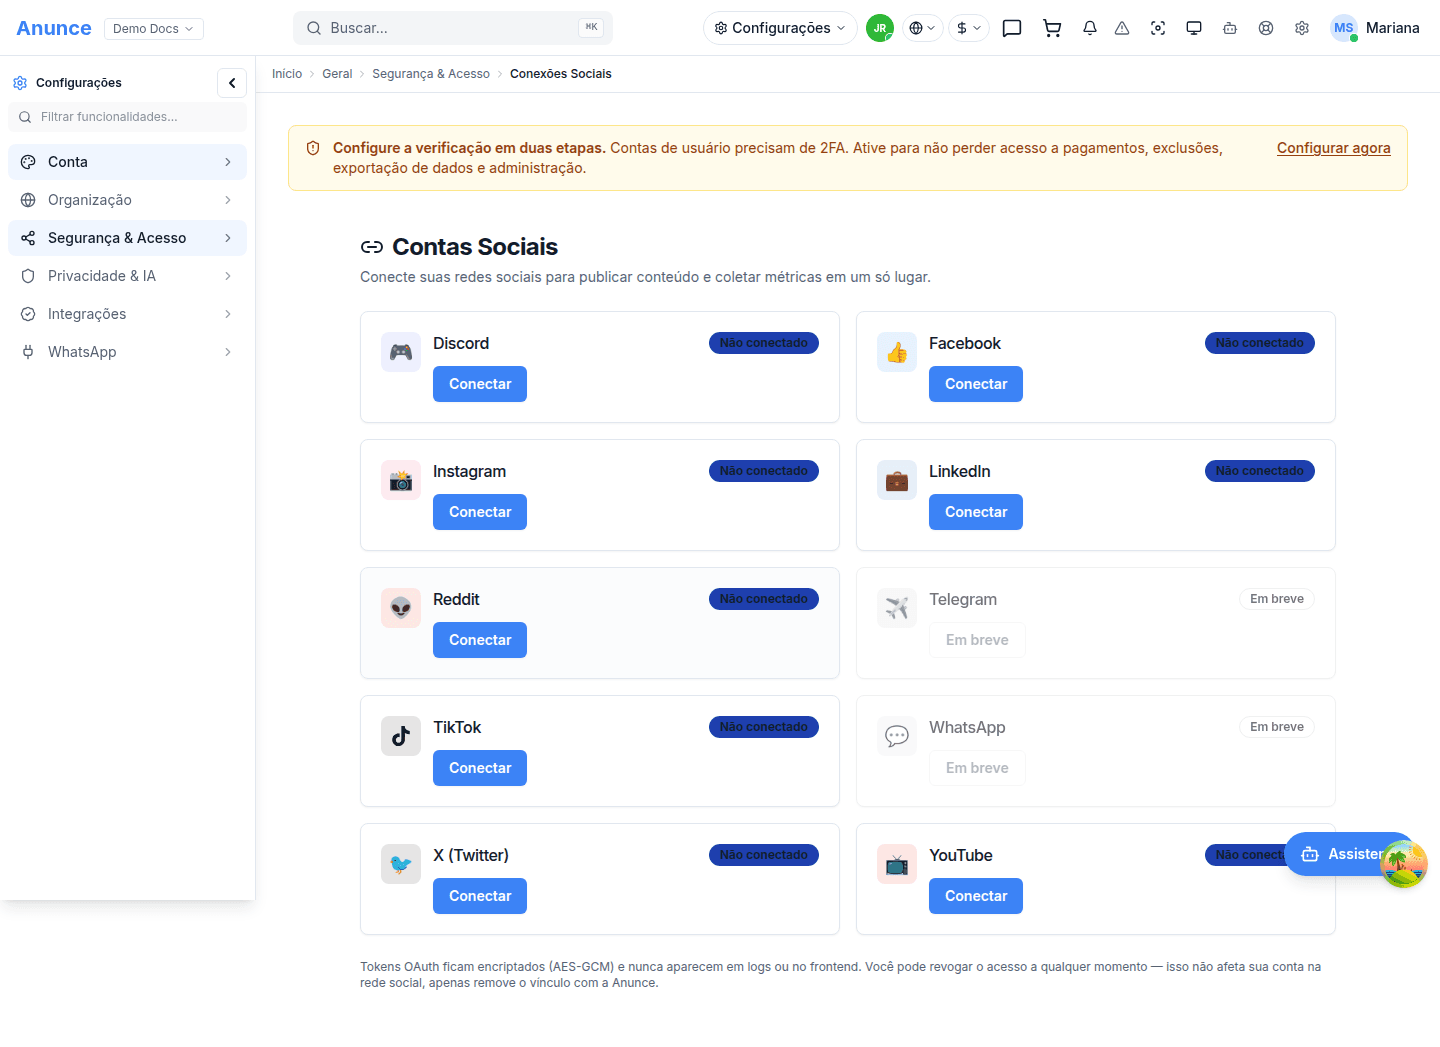1440x1047 pixels.
Task: Click the Facebook Não conectado badge
Action: click(x=1260, y=343)
